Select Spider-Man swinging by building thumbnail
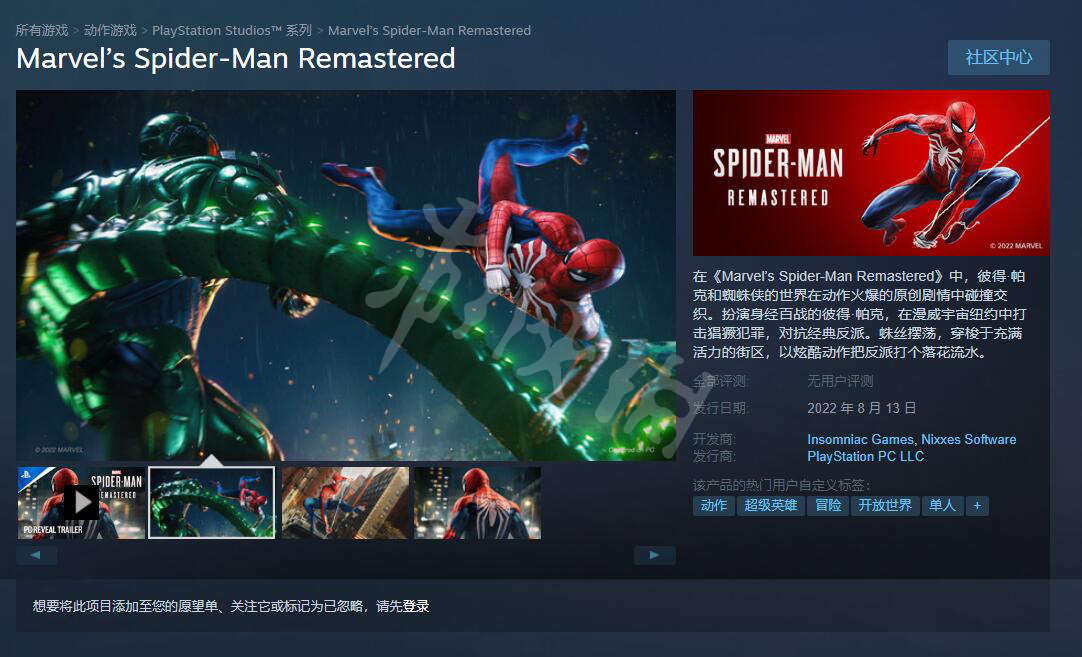 point(345,503)
